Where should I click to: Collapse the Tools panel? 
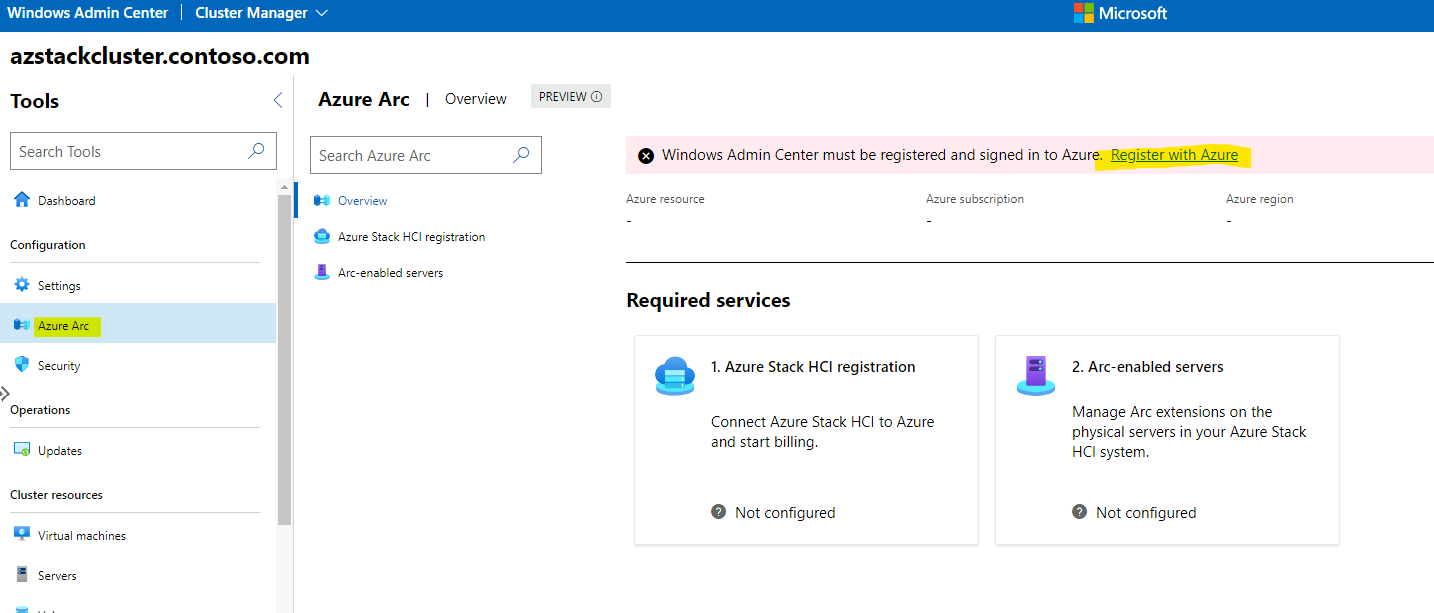pyautogui.click(x=278, y=100)
